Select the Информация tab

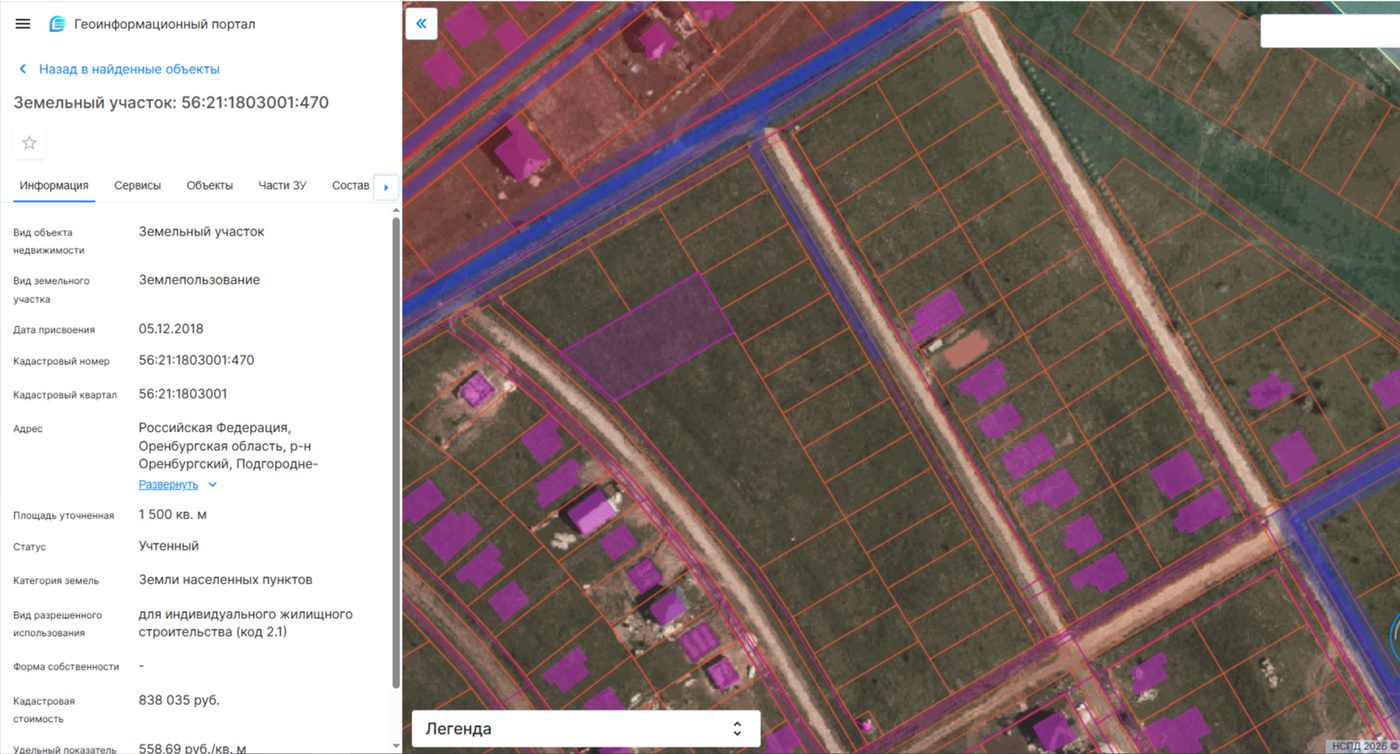point(54,185)
